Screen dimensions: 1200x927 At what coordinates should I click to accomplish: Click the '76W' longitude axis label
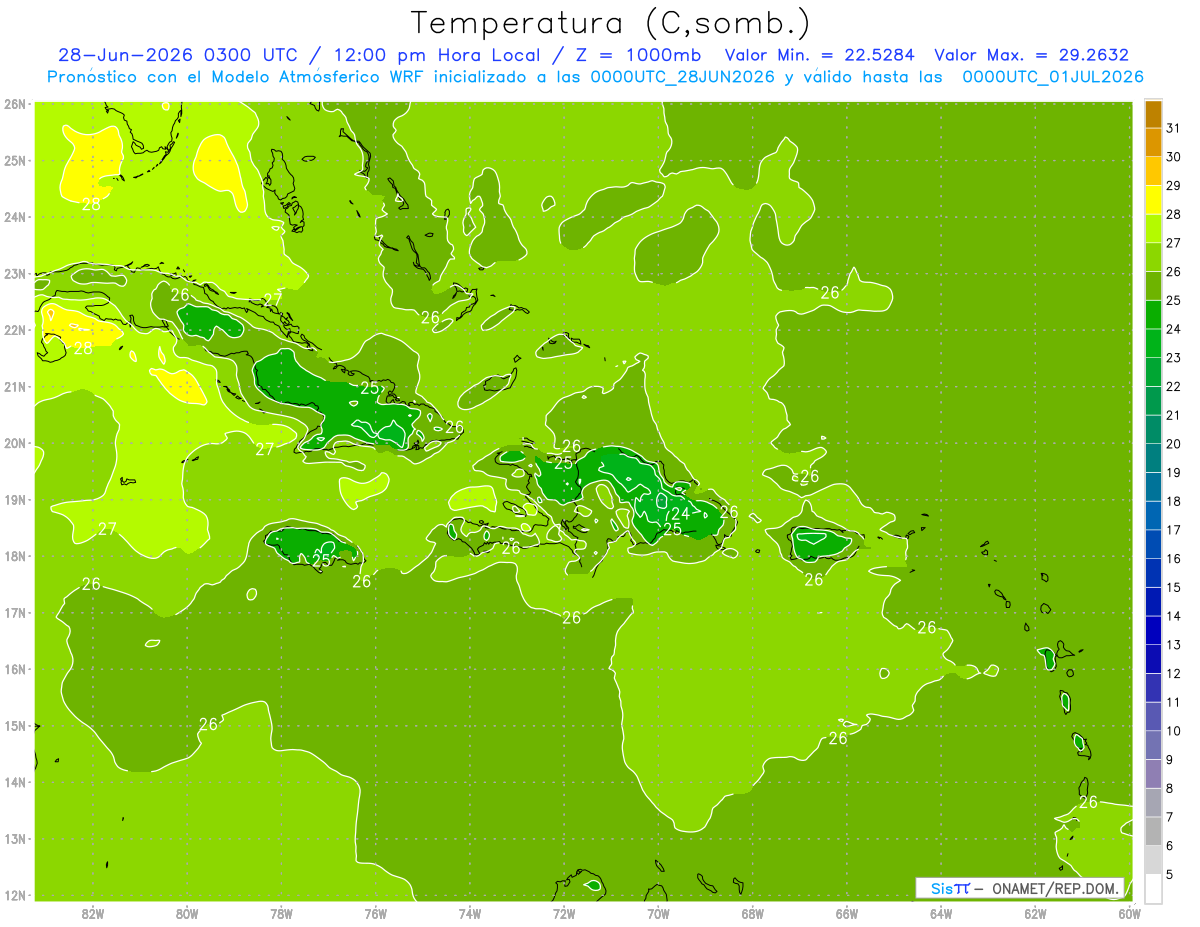tap(376, 913)
